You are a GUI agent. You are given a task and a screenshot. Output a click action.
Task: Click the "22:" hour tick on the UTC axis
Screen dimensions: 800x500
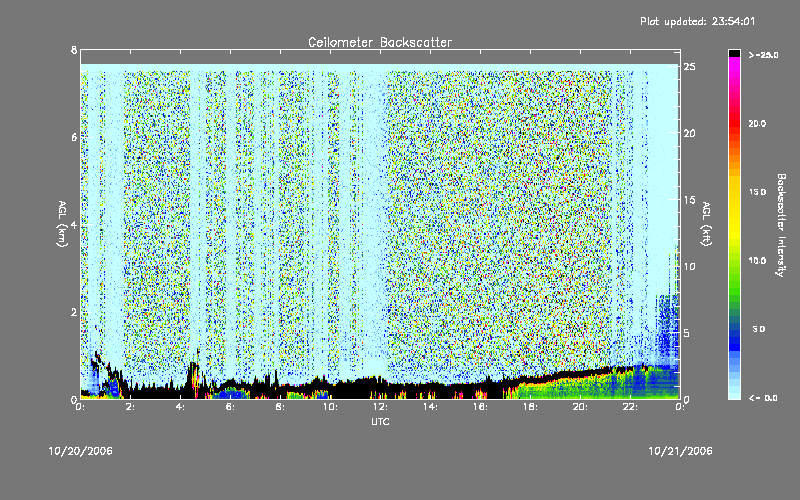(630, 407)
